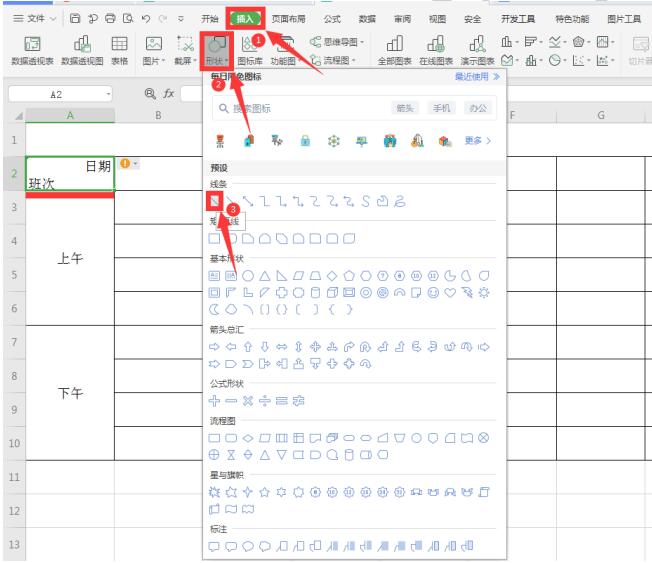Select column A header

(70, 115)
